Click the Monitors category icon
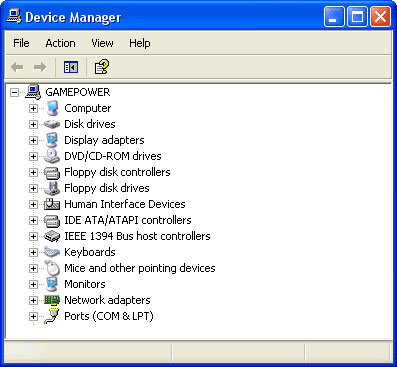 point(52,284)
